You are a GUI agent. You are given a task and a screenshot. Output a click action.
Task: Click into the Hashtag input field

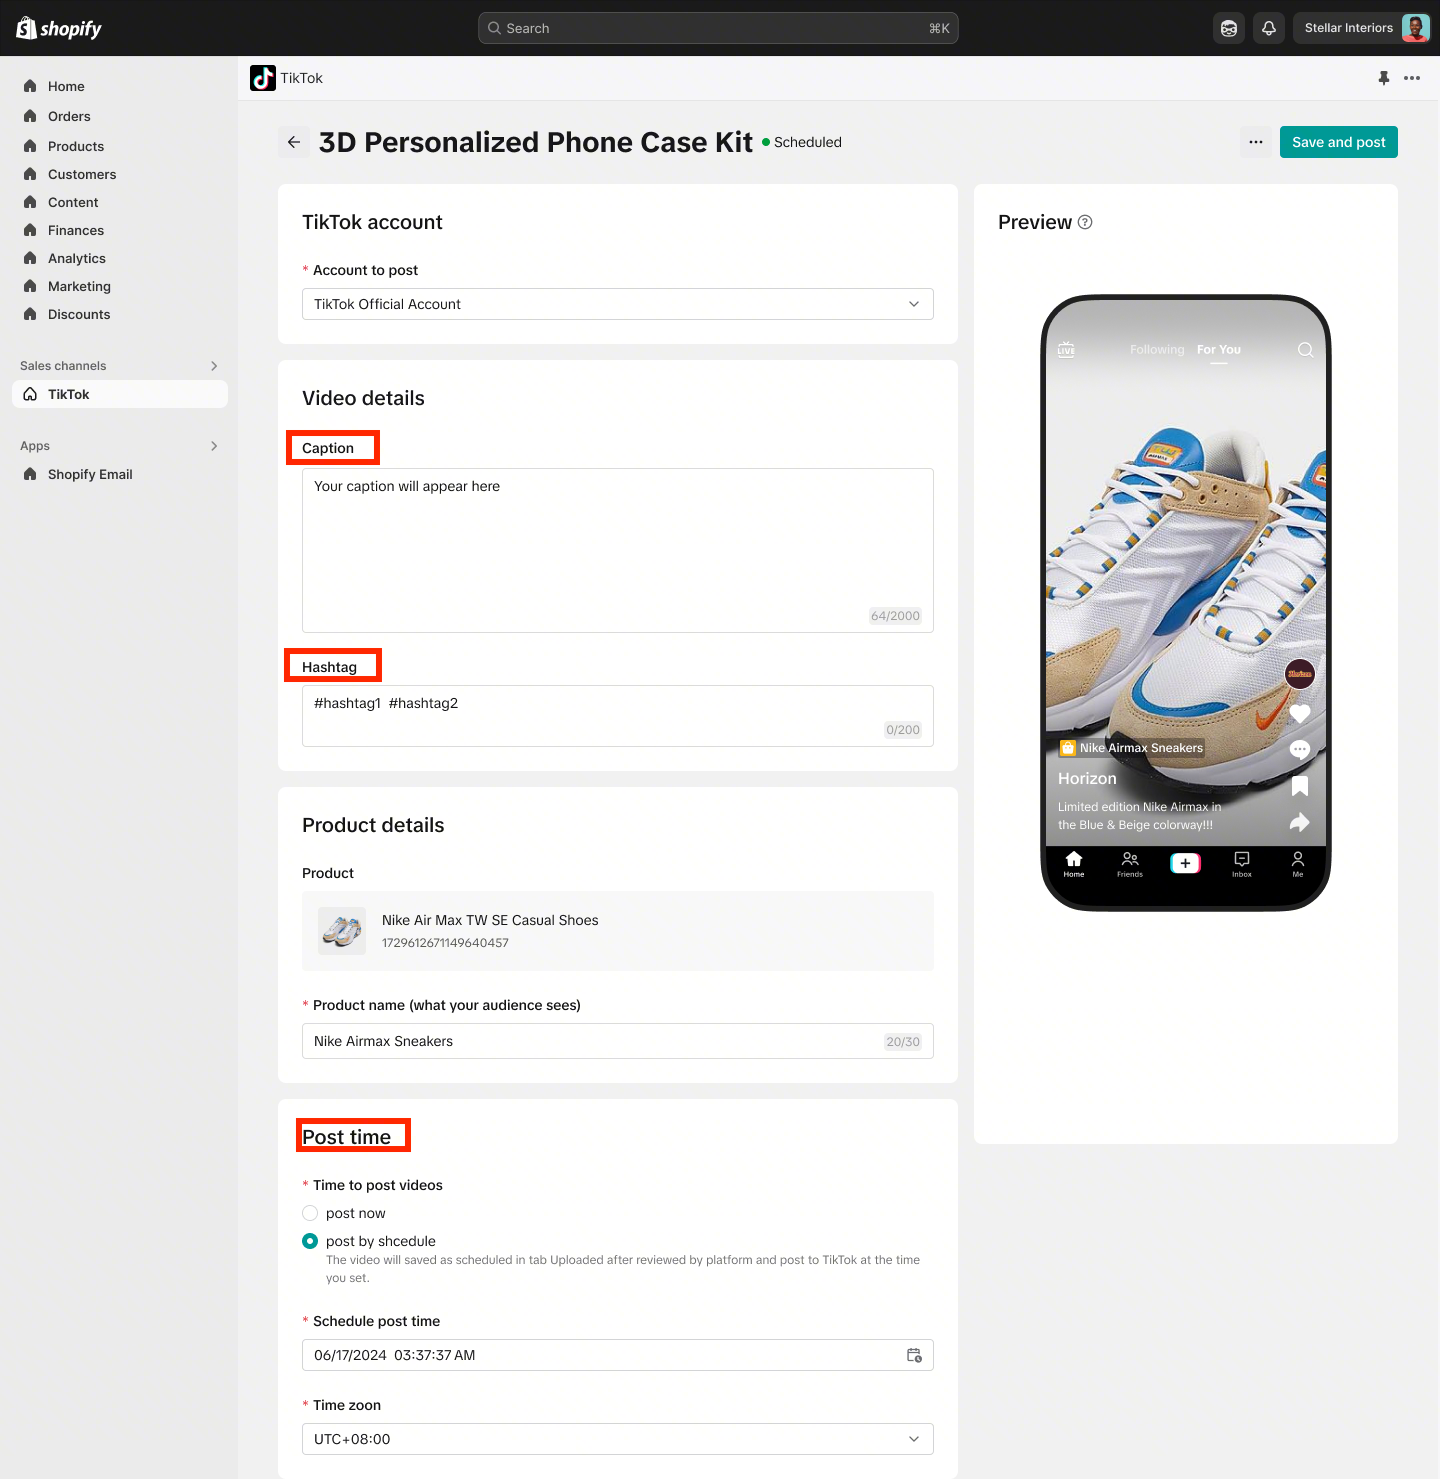tap(618, 716)
